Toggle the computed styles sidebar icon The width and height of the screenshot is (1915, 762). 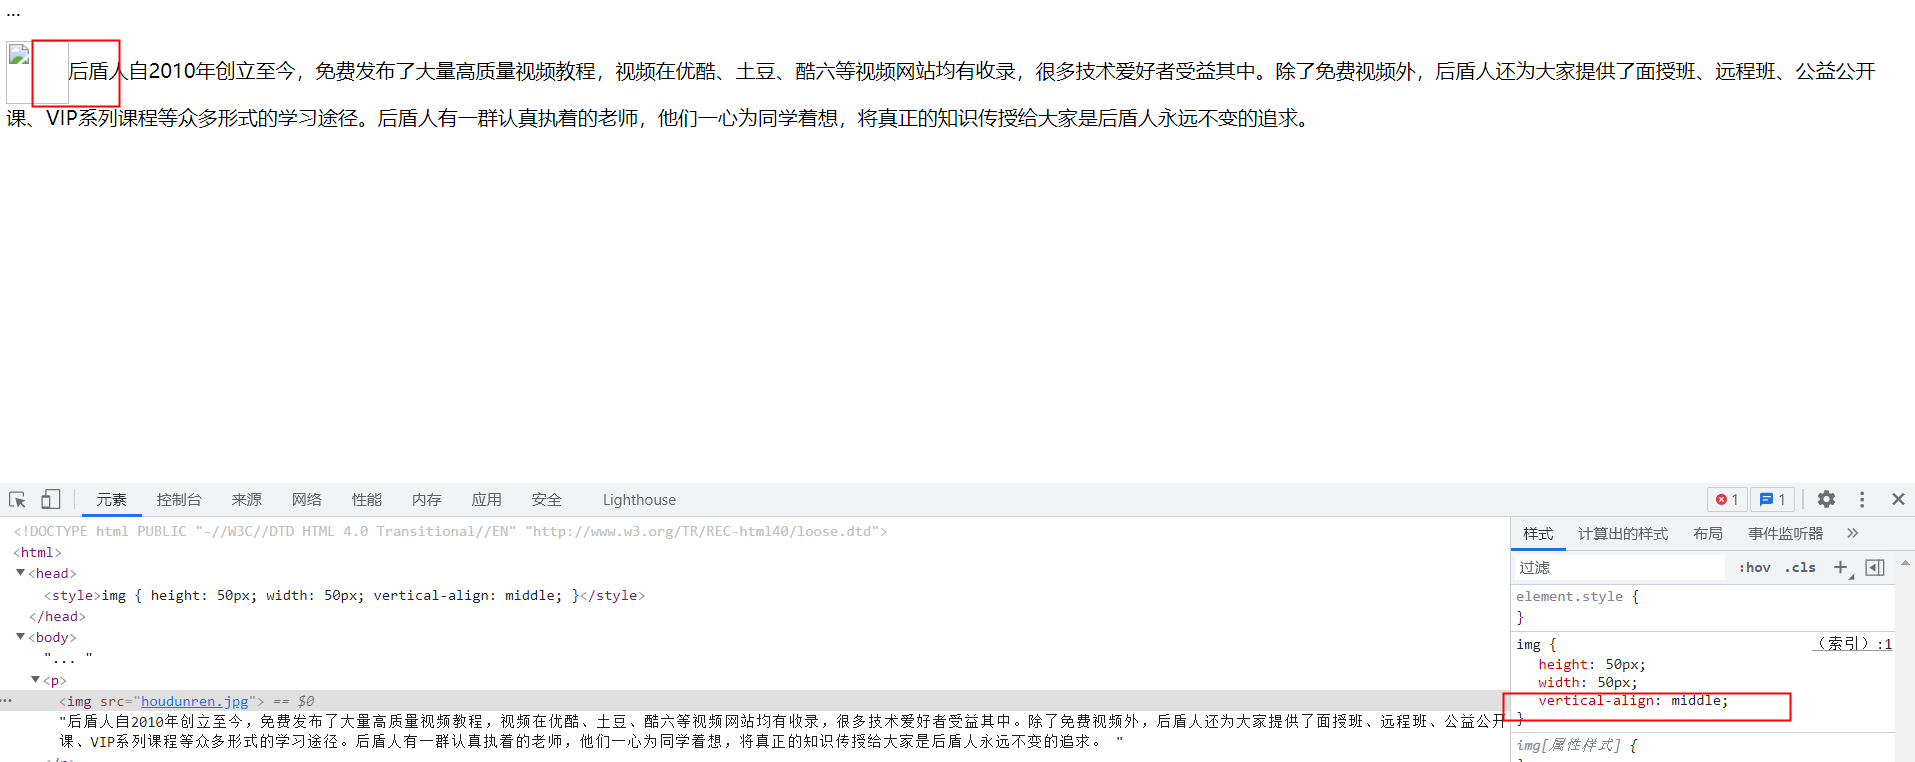(x=1875, y=567)
